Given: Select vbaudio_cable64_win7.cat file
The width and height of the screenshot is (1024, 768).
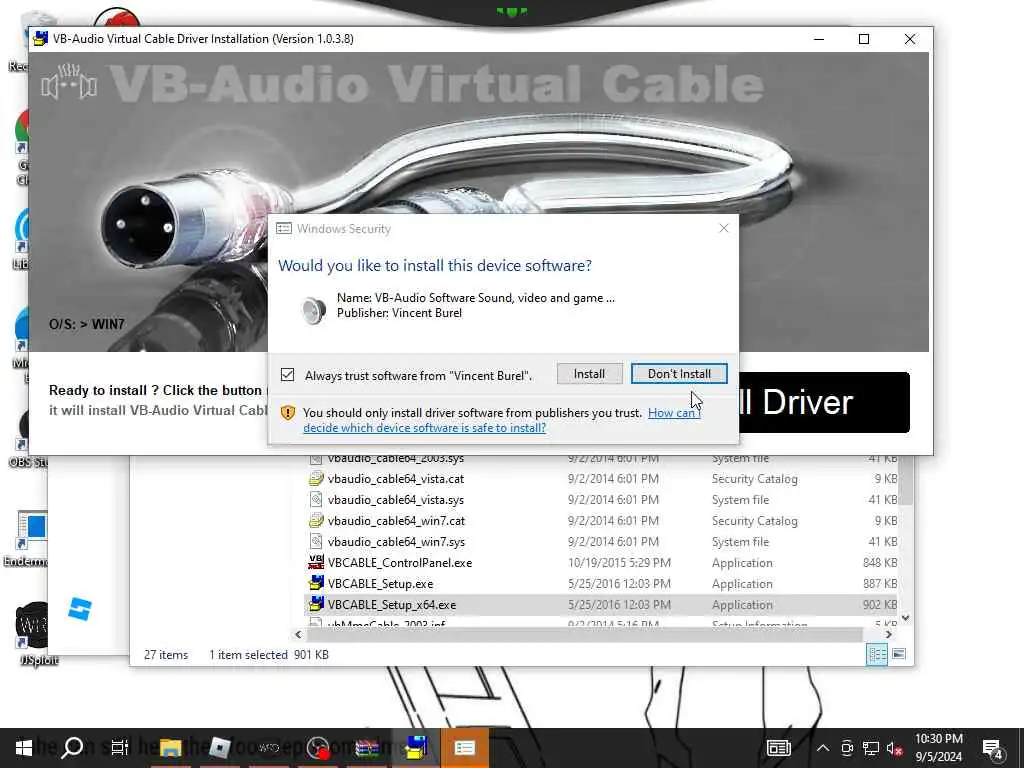Looking at the screenshot, I should pos(396,520).
